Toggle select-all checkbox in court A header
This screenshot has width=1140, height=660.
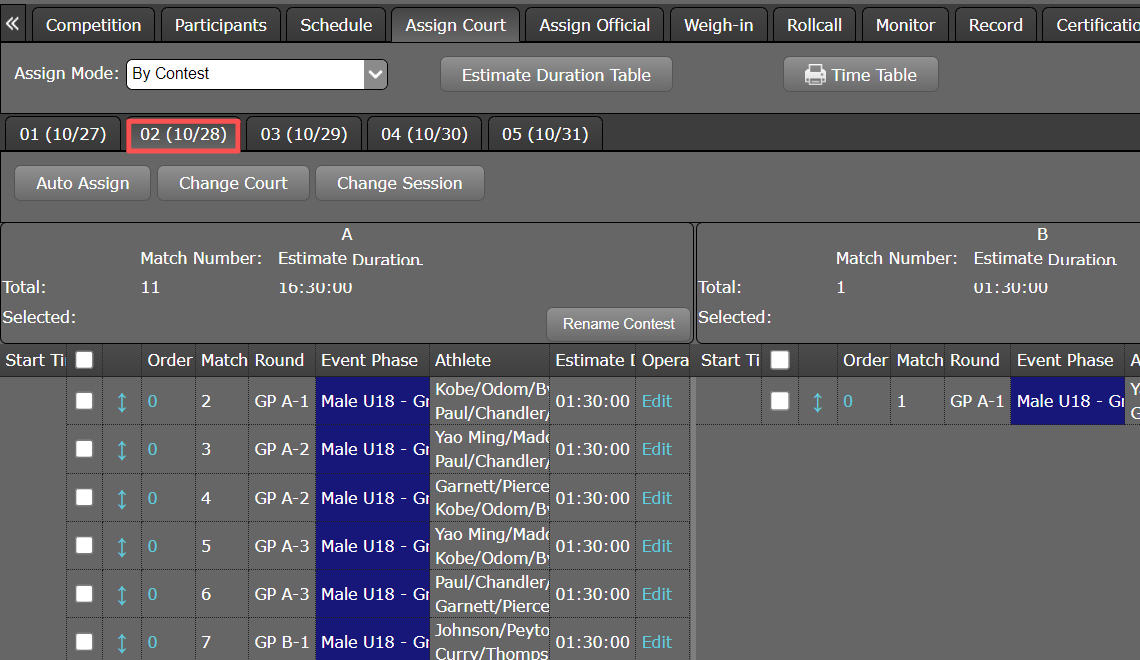coord(85,360)
